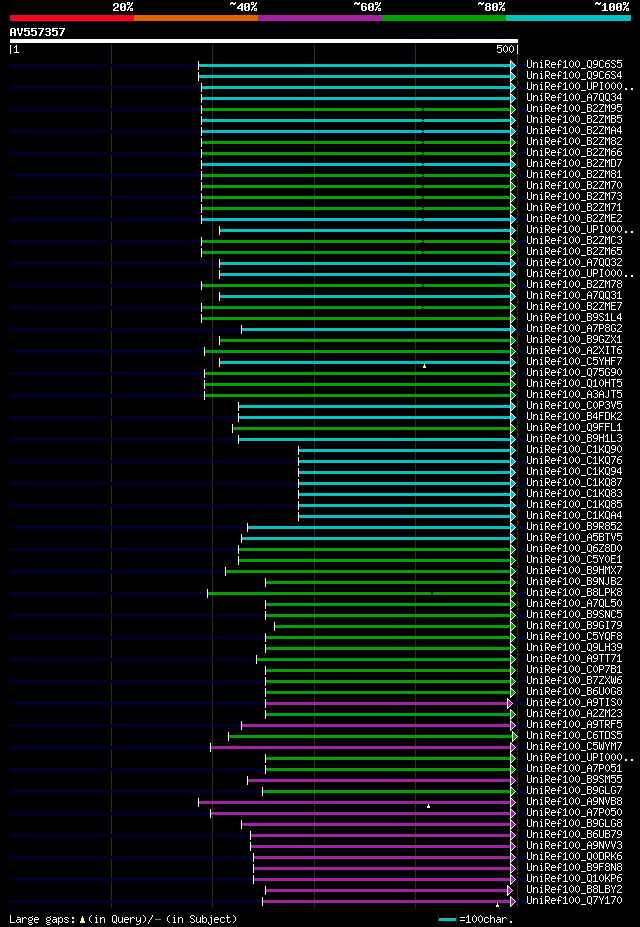Select the UniRef100_C1KQ76 label
Viewport: 640px width, 927px height.
(574, 461)
